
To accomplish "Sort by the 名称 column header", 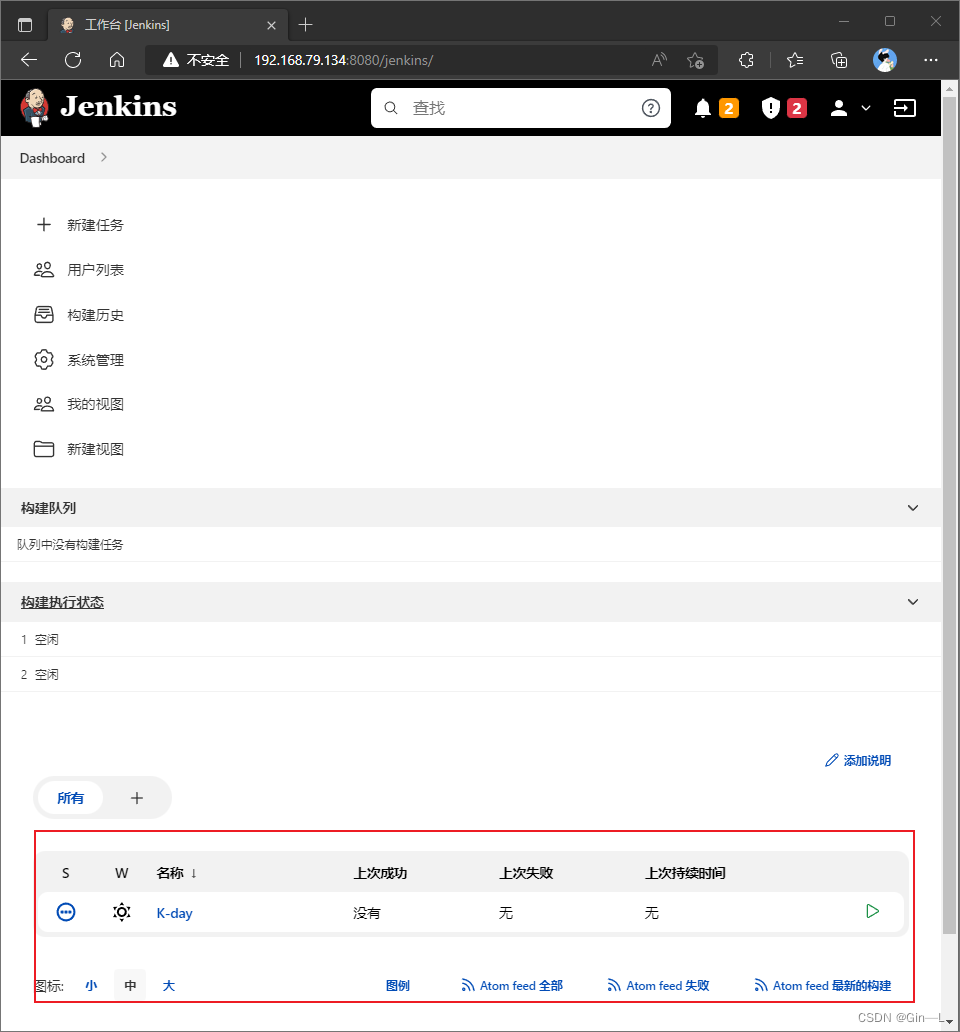I will pyautogui.click(x=176, y=873).
